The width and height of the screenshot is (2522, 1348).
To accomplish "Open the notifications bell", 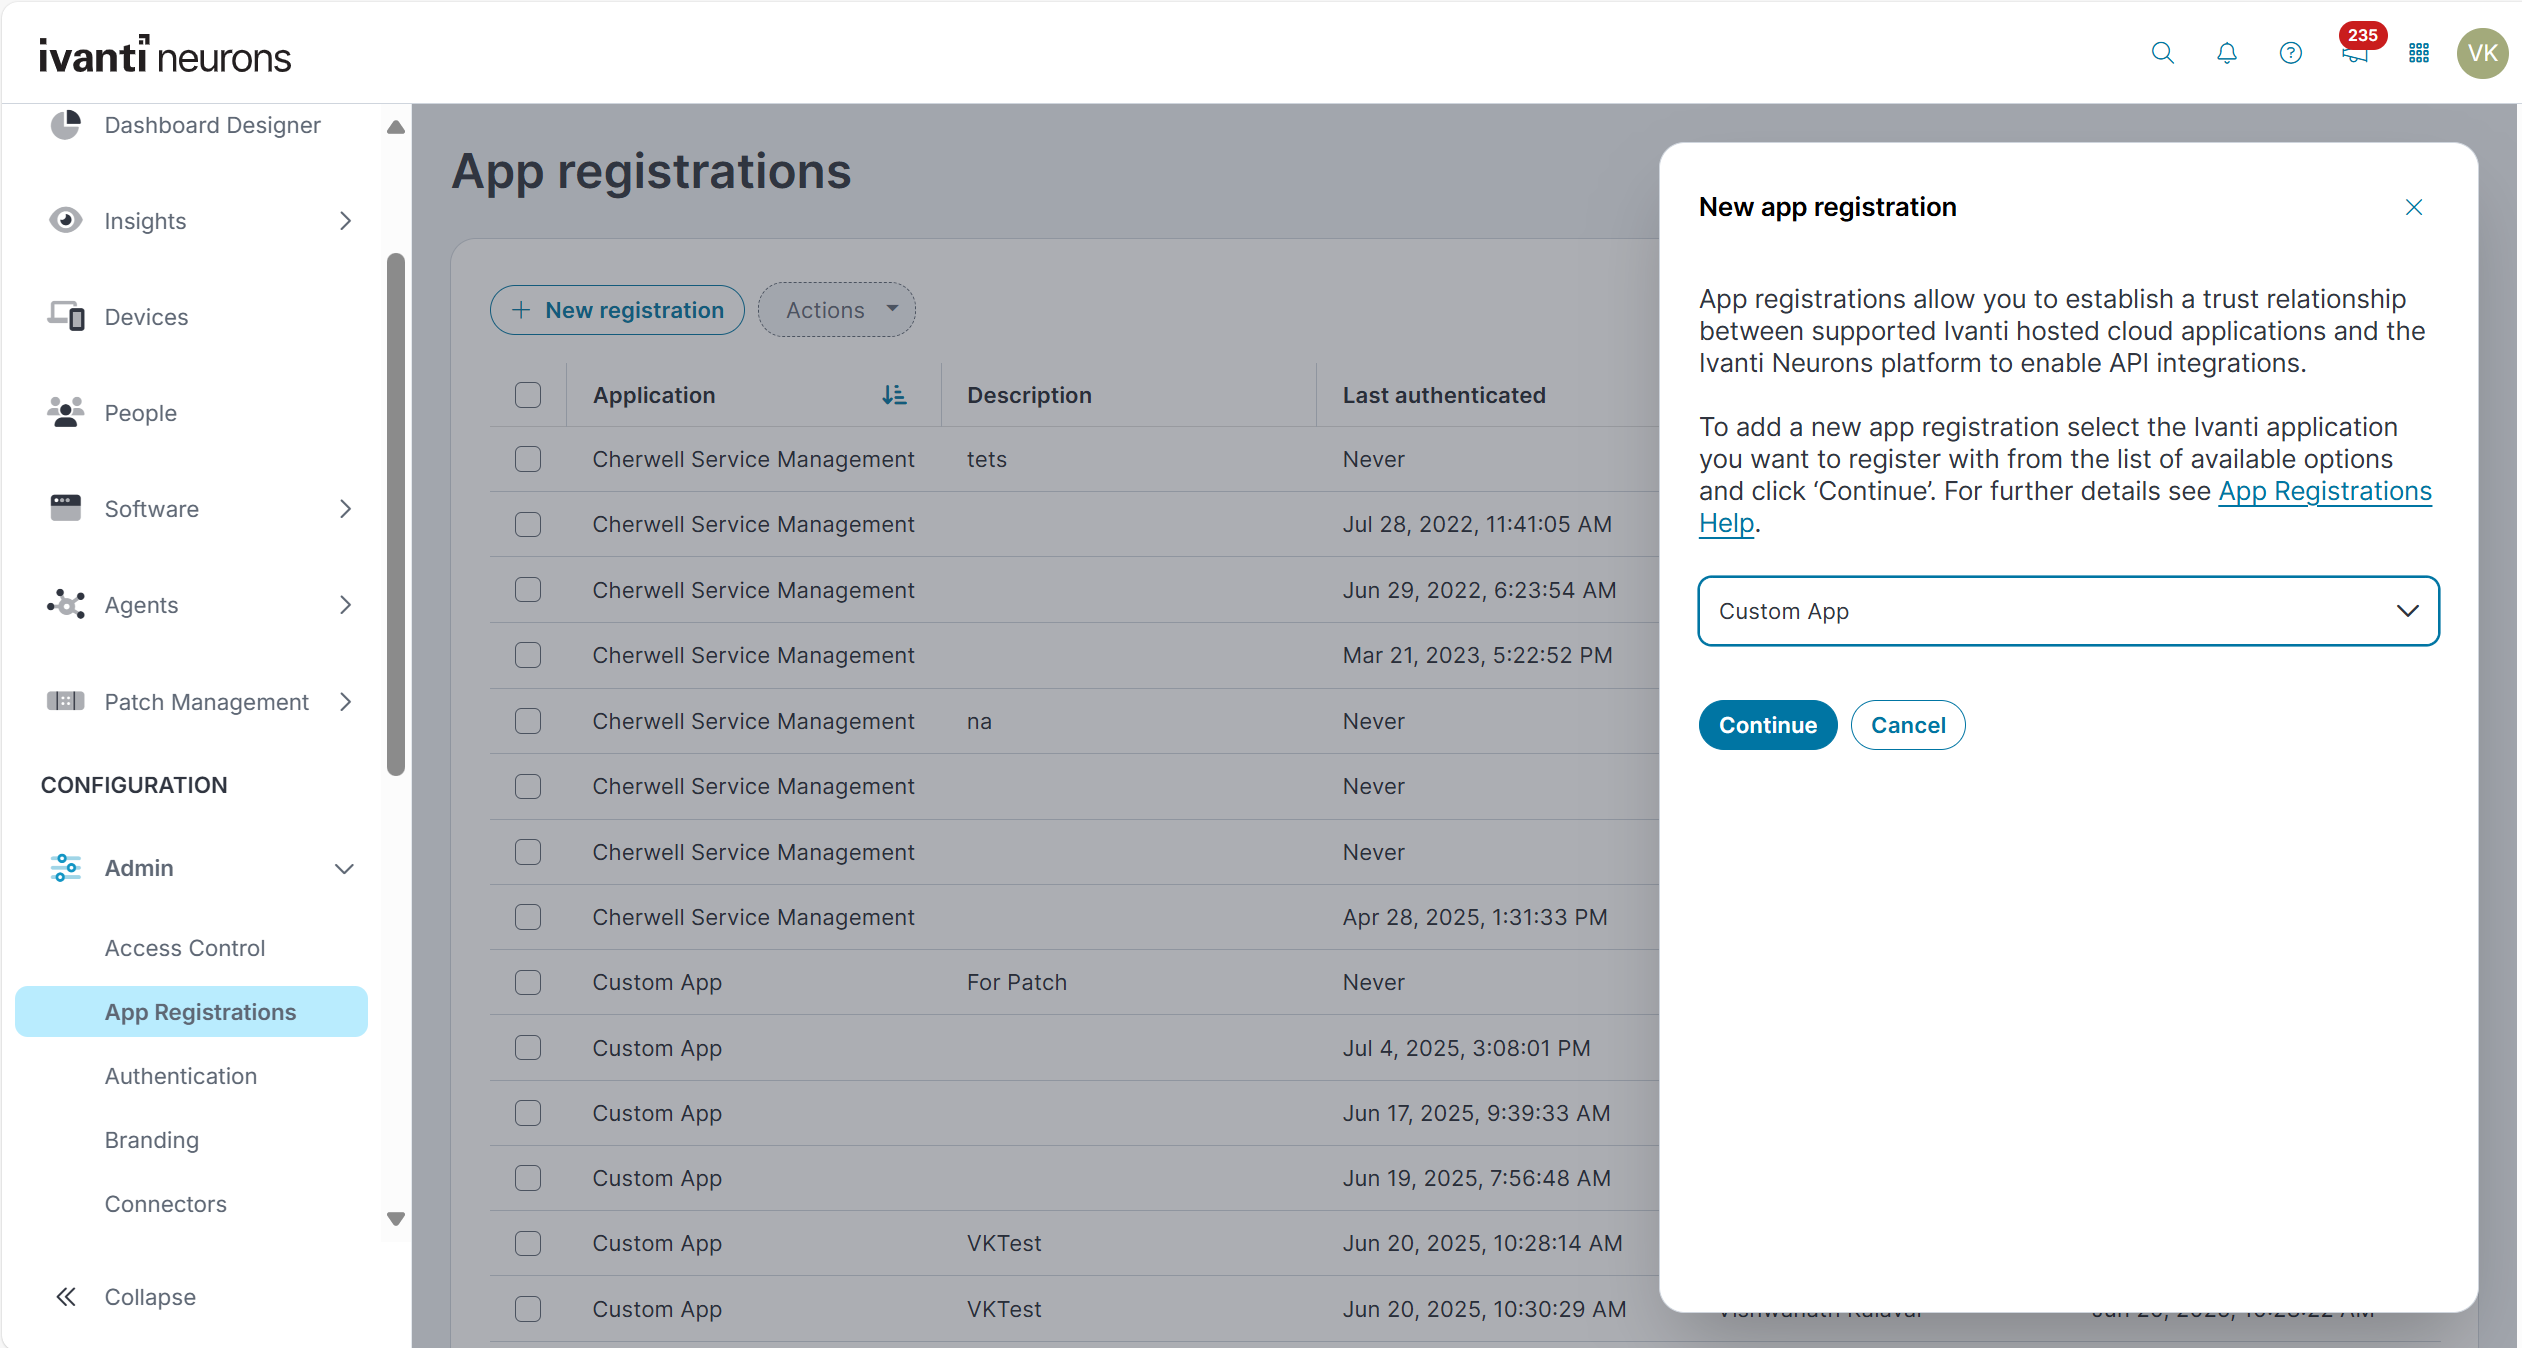I will tap(2226, 53).
